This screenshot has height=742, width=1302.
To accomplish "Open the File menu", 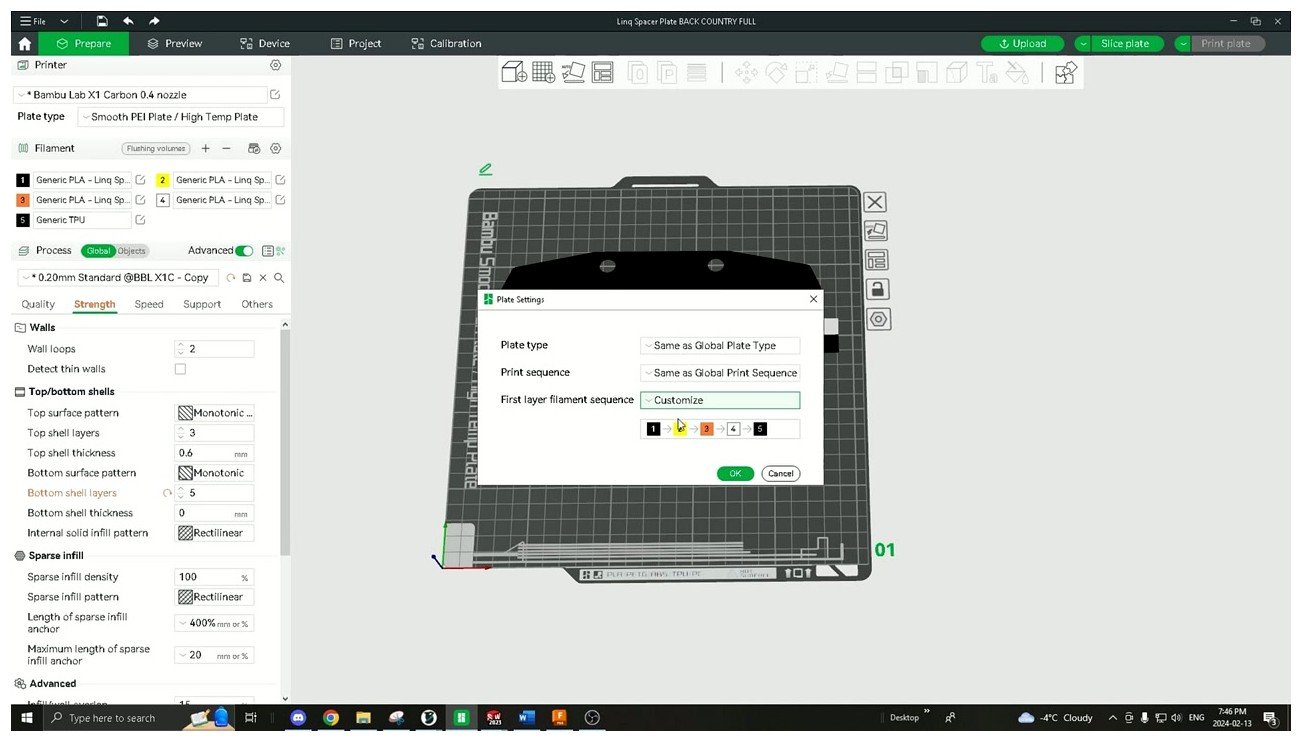I will 33,21.
